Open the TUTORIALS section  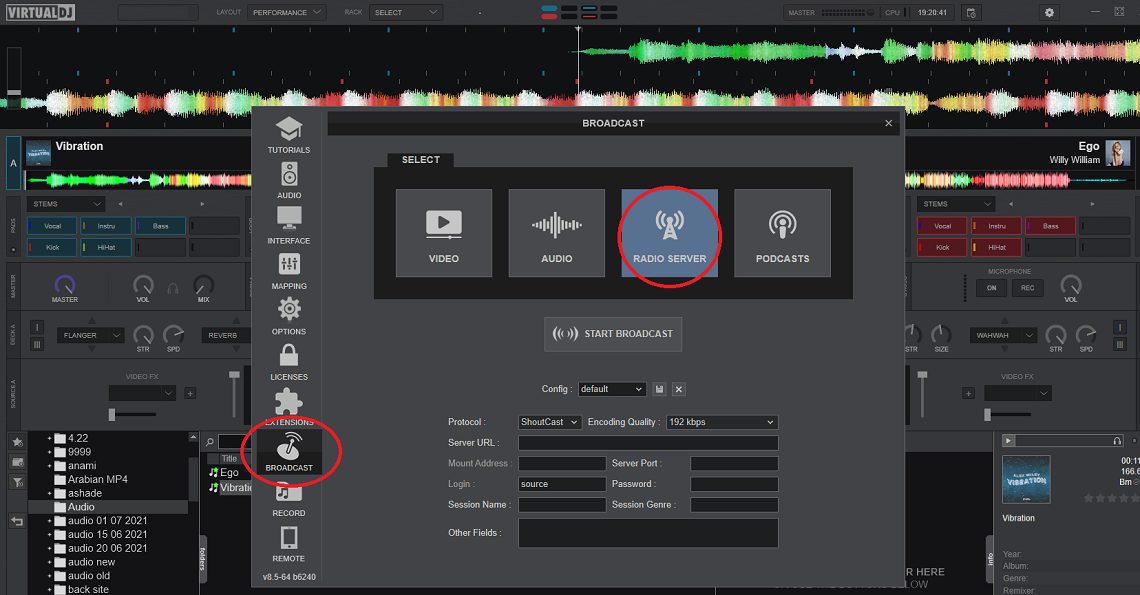[288, 135]
